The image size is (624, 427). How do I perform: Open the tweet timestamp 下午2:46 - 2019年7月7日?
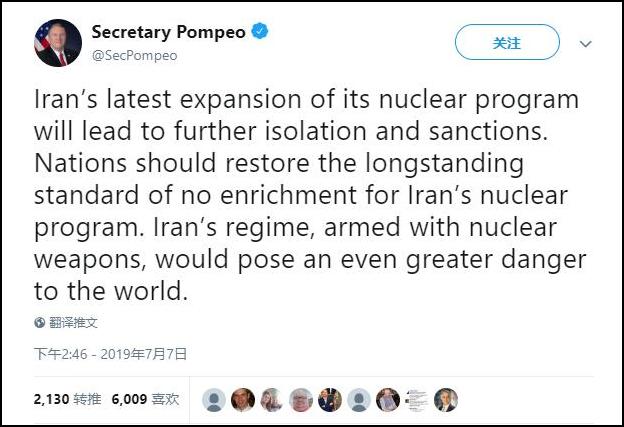tap(111, 354)
